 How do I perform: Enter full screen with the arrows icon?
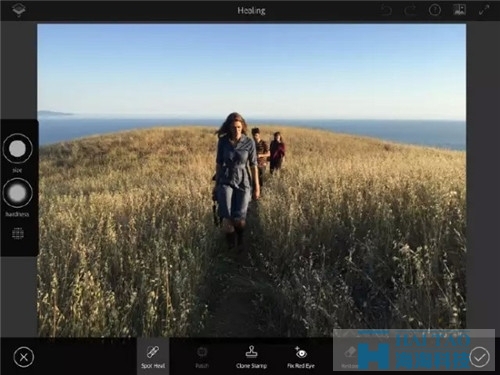coord(484,10)
